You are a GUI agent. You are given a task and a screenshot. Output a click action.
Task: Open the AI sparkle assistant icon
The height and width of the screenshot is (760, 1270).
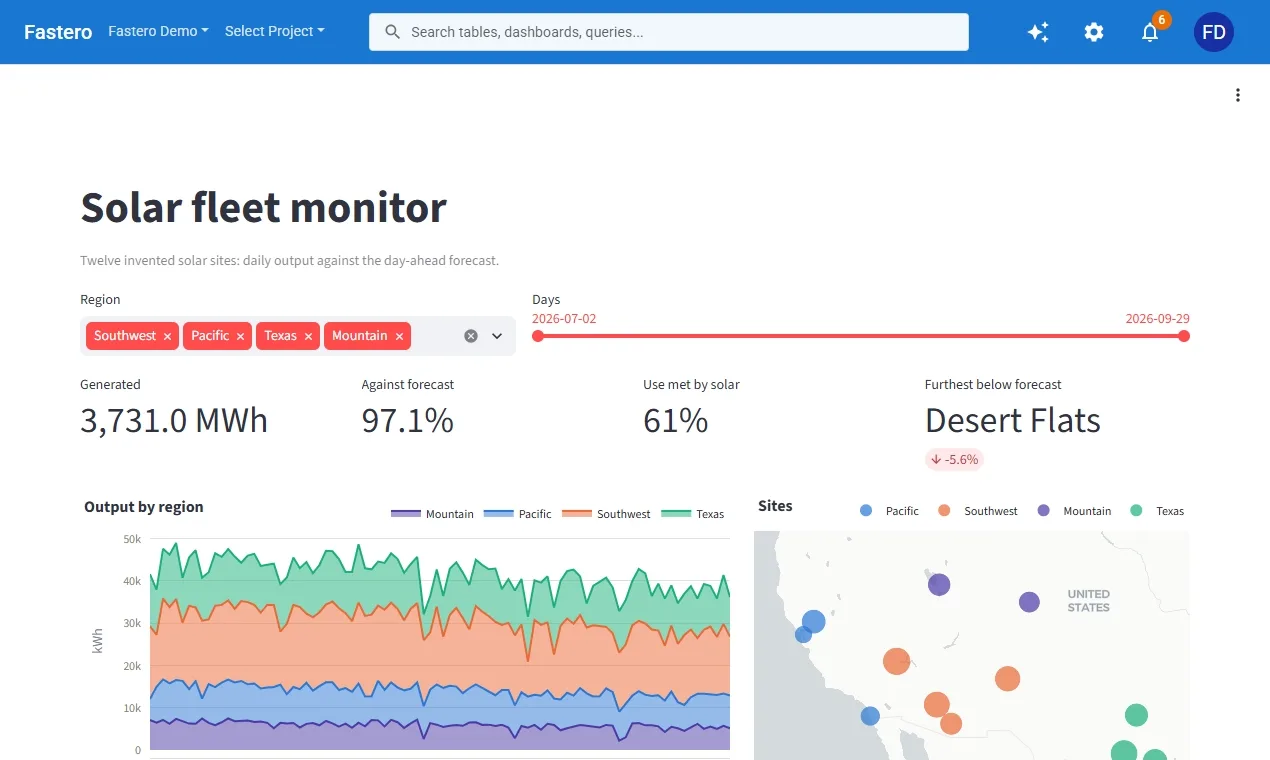tap(1038, 32)
